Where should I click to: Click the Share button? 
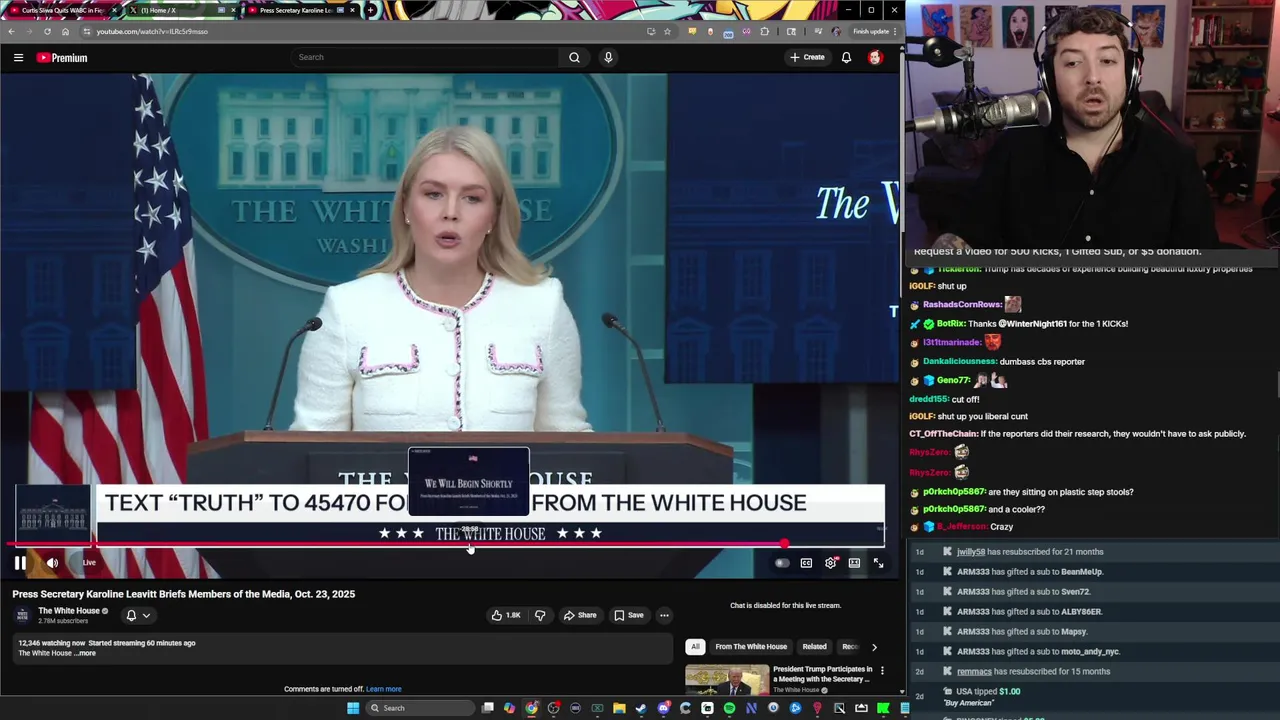coord(579,615)
